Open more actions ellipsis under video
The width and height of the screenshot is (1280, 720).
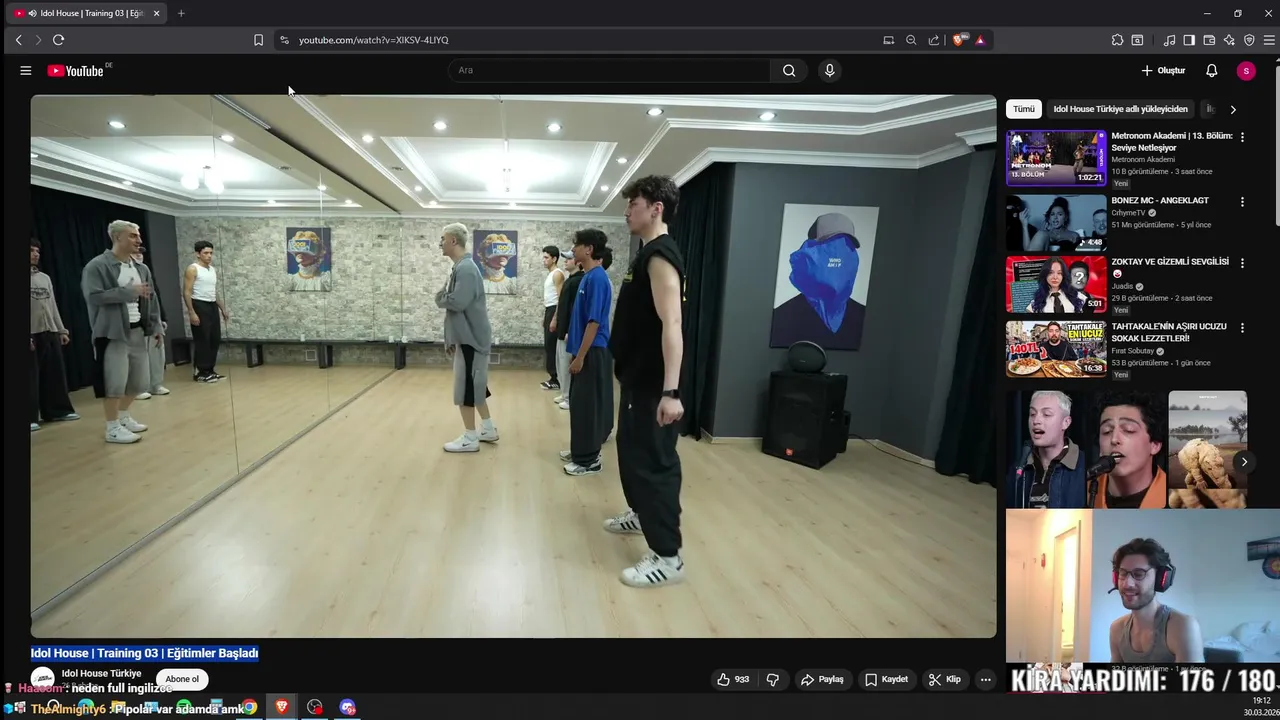[985, 679]
